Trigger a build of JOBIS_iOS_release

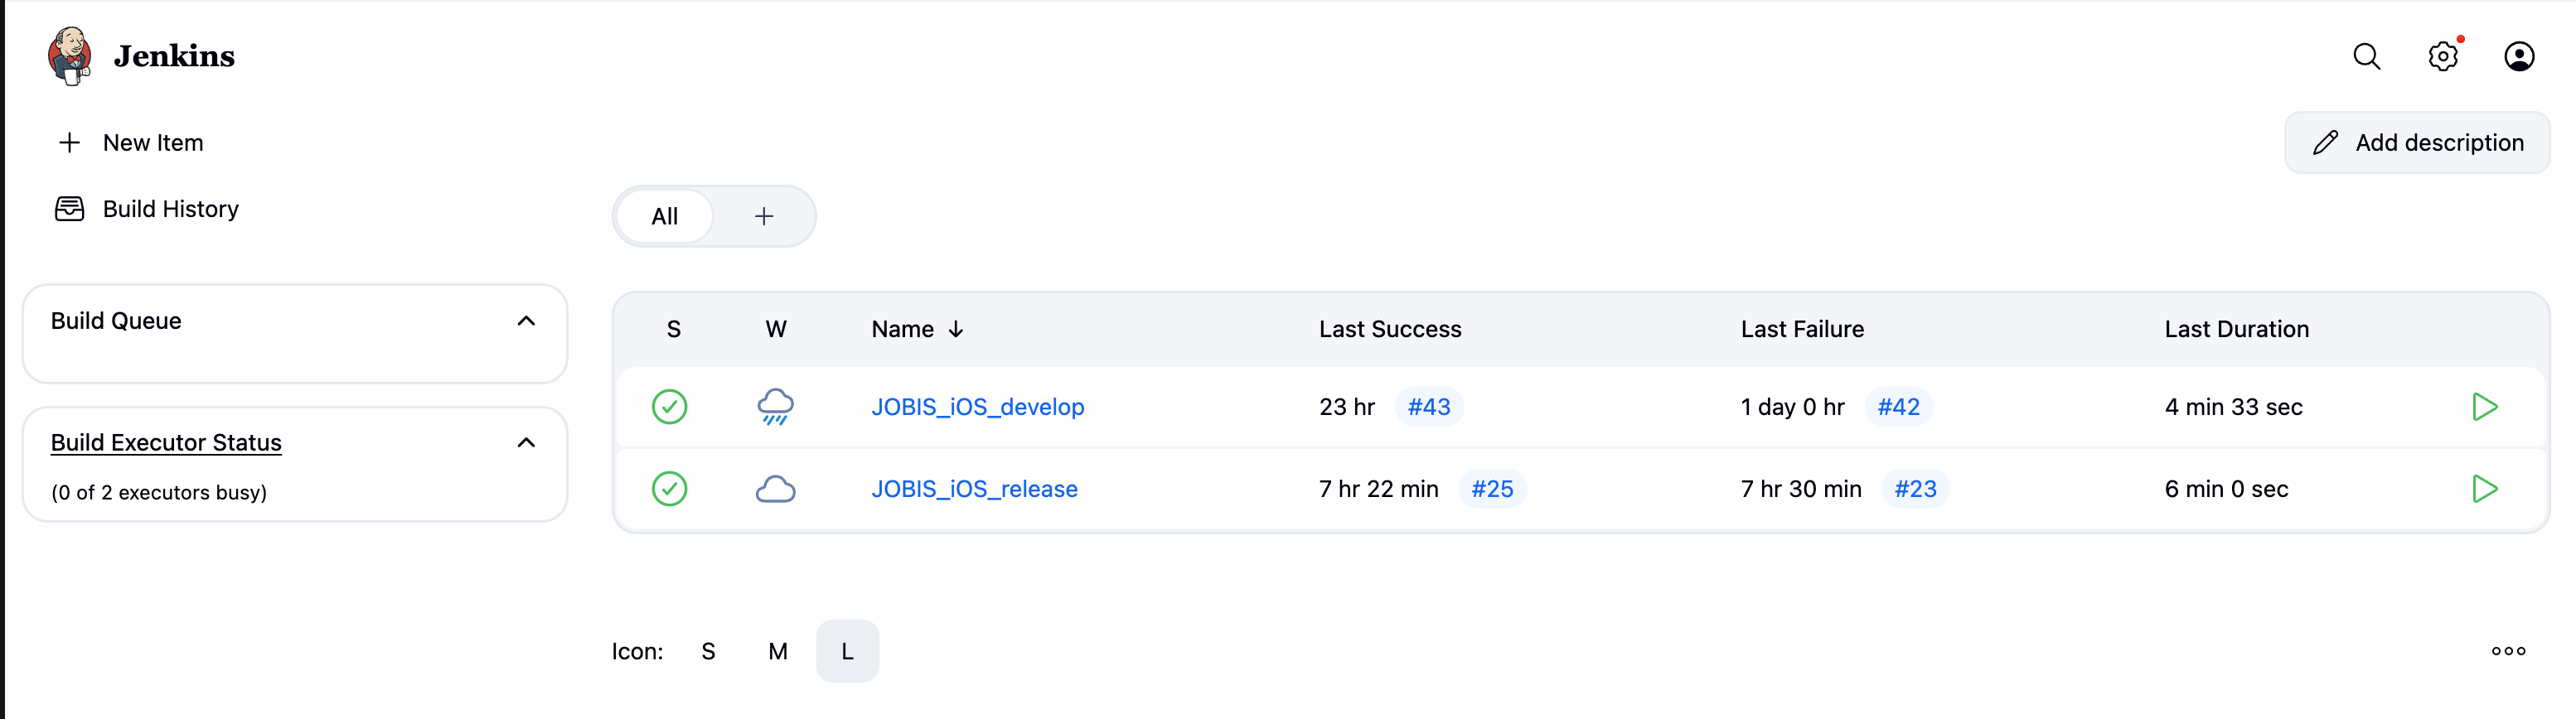(x=2484, y=488)
